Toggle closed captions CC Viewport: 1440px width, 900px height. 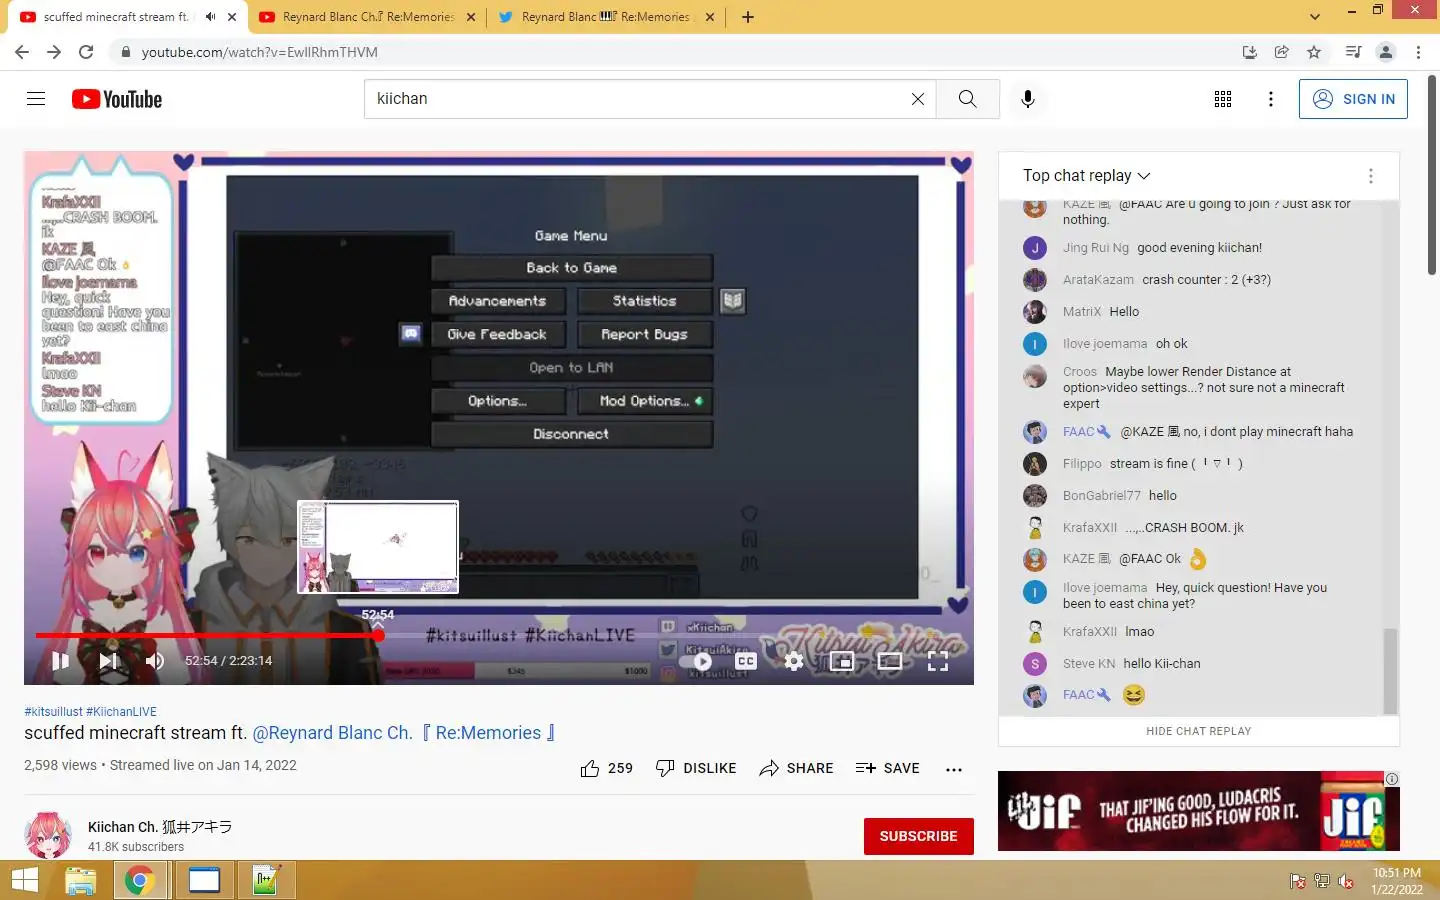(x=745, y=661)
